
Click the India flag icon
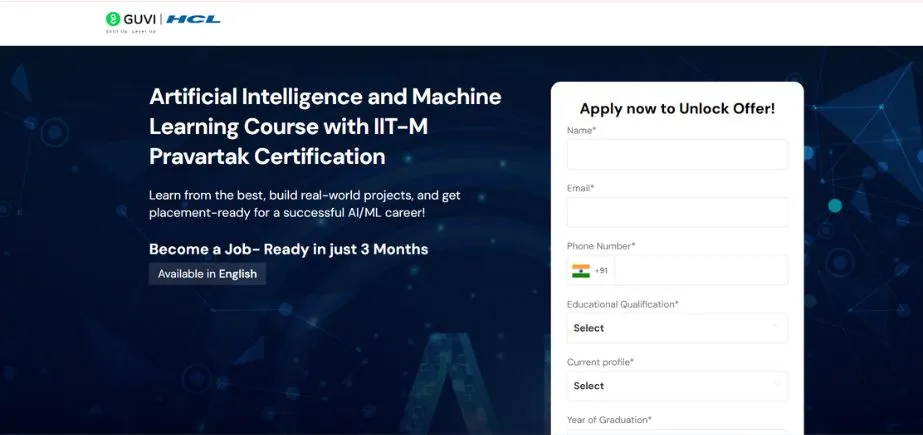coord(581,270)
